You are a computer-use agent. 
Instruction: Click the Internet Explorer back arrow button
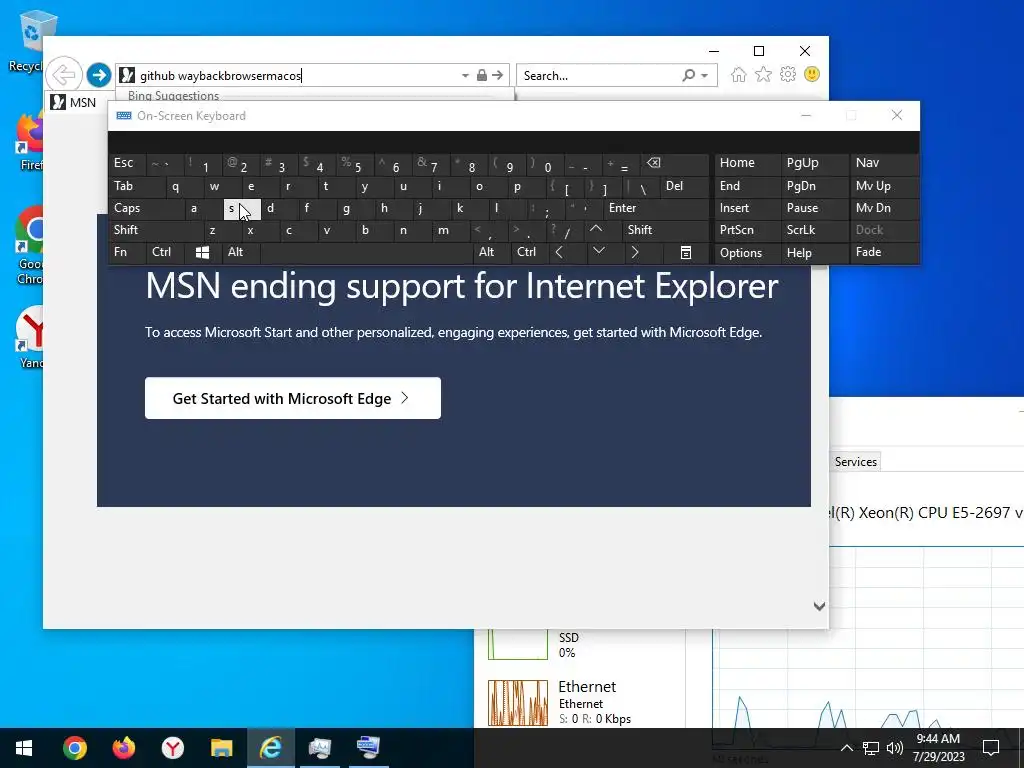pos(64,75)
